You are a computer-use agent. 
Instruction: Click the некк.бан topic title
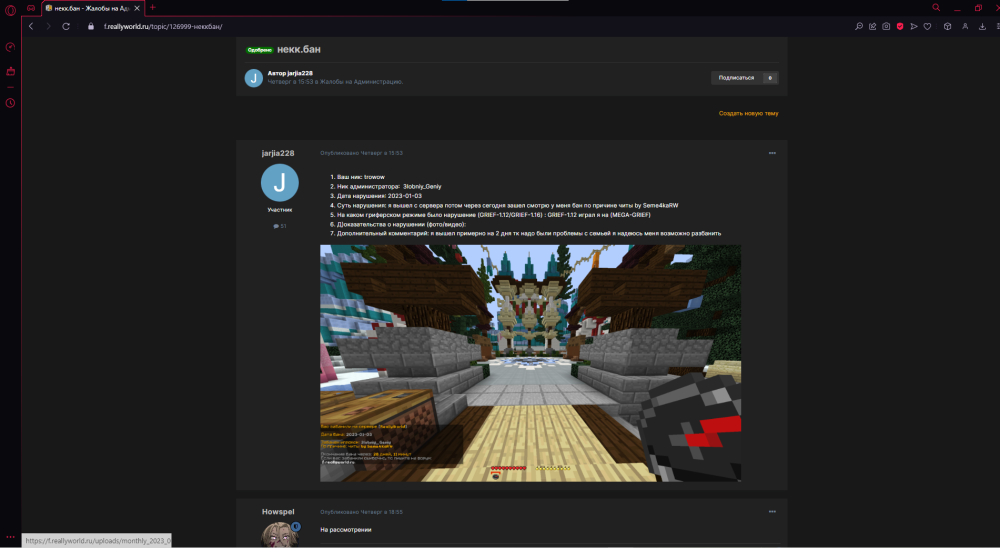[x=298, y=49]
